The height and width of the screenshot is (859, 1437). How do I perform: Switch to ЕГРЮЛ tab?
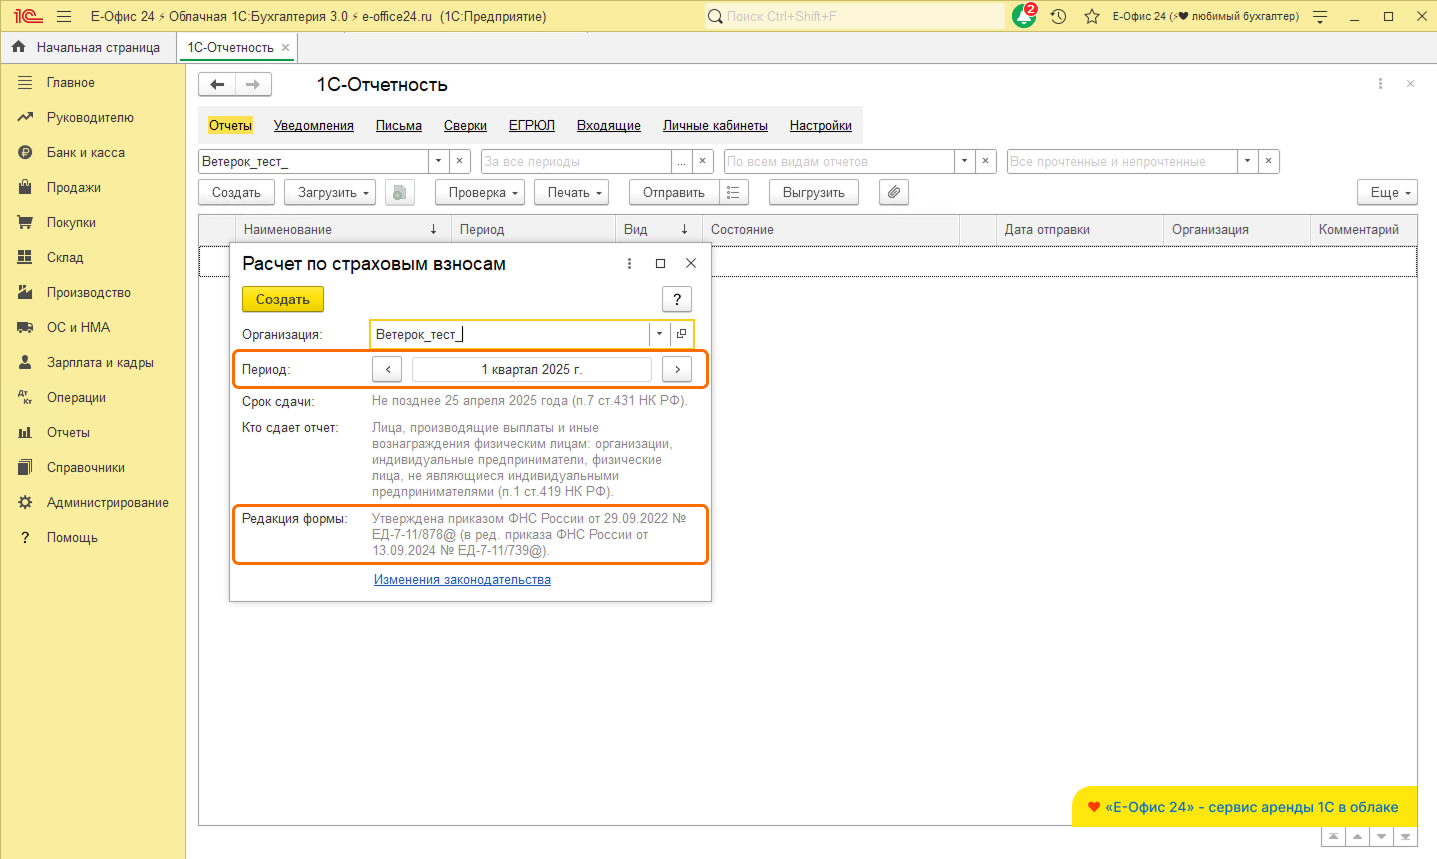coord(532,126)
